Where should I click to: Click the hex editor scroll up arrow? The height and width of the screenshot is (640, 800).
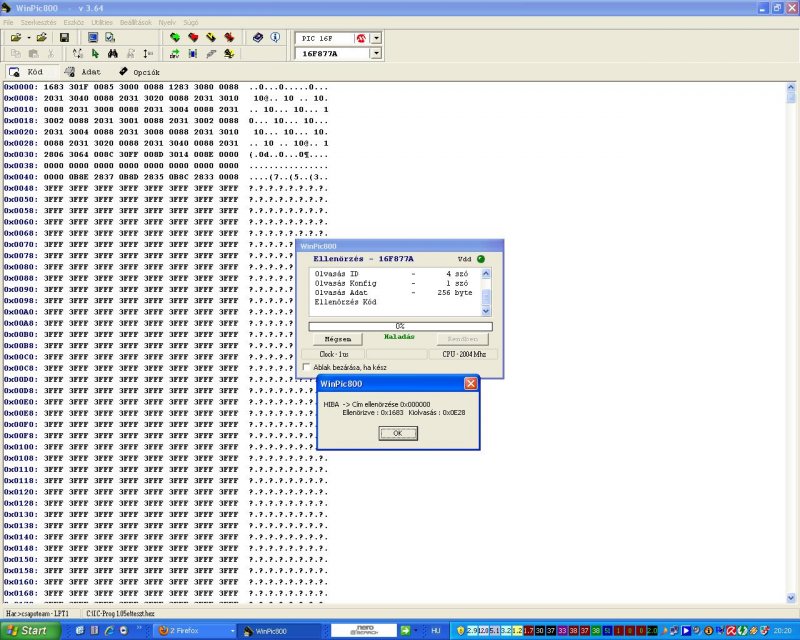point(791,87)
